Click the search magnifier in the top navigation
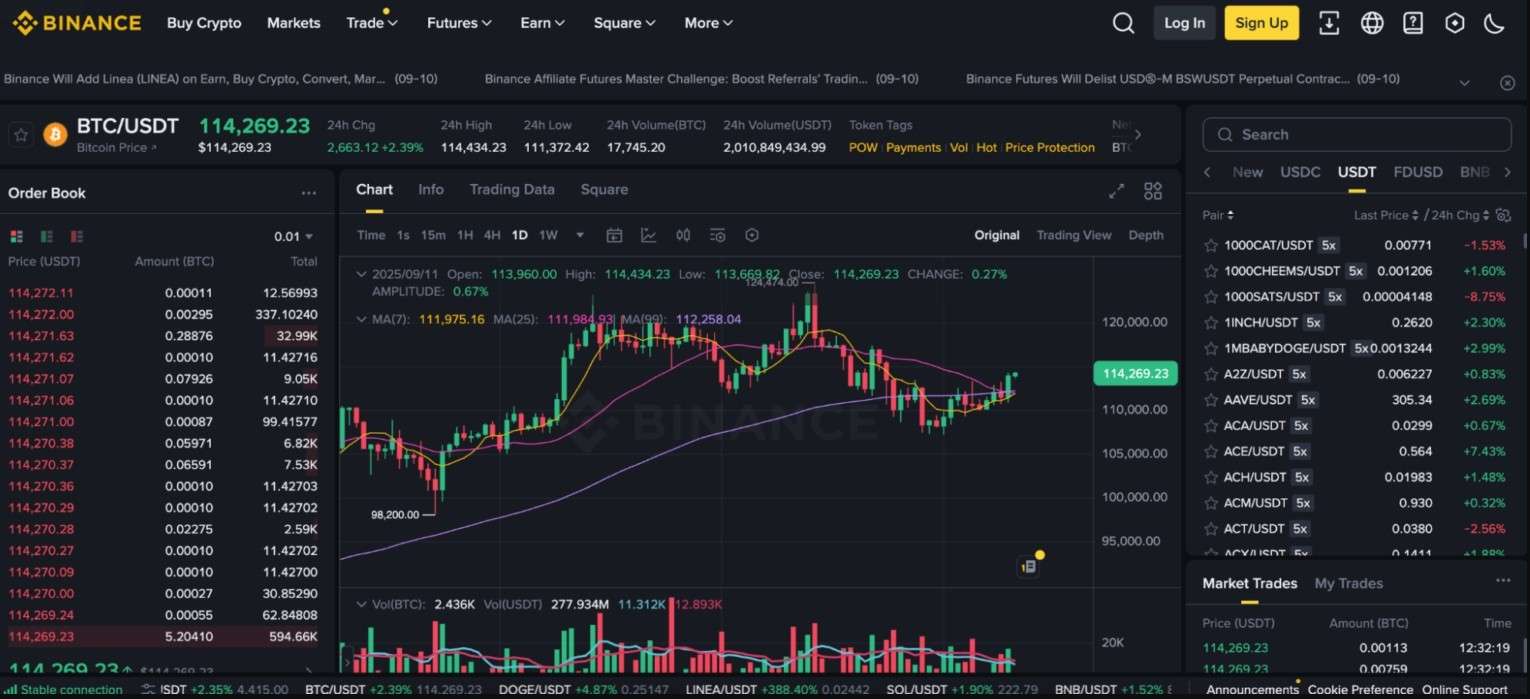 (x=1123, y=22)
